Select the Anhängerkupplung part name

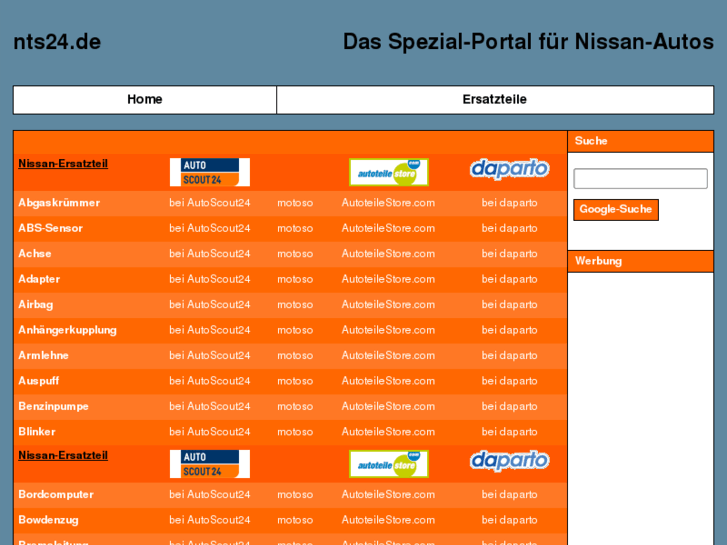click(68, 330)
